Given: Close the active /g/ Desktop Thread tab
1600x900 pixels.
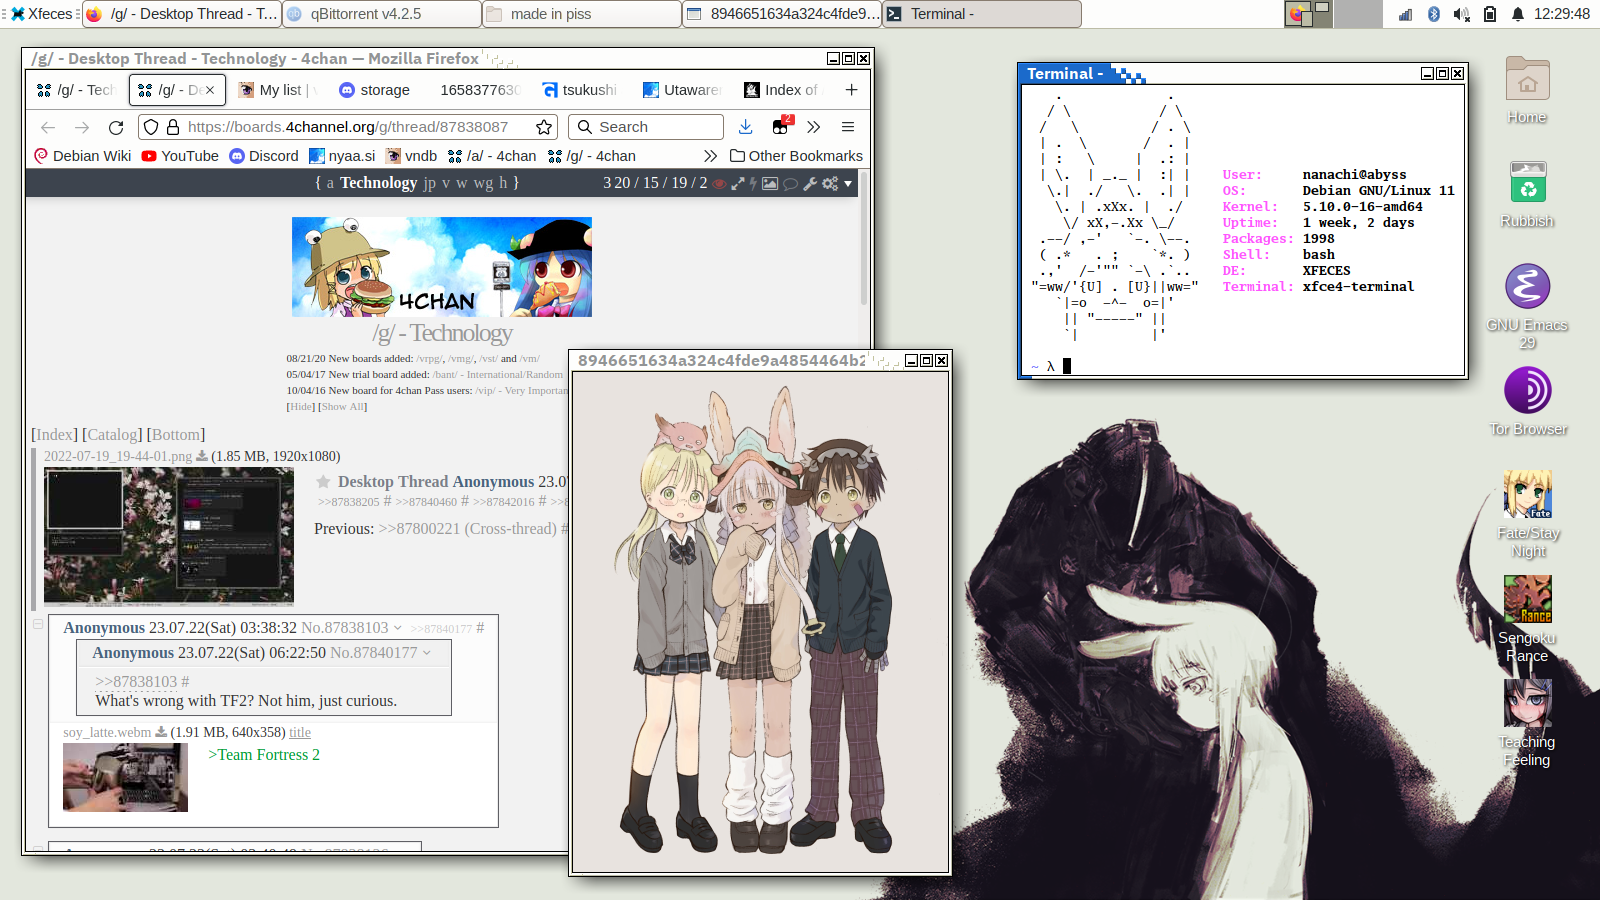Looking at the screenshot, I should click(210, 90).
